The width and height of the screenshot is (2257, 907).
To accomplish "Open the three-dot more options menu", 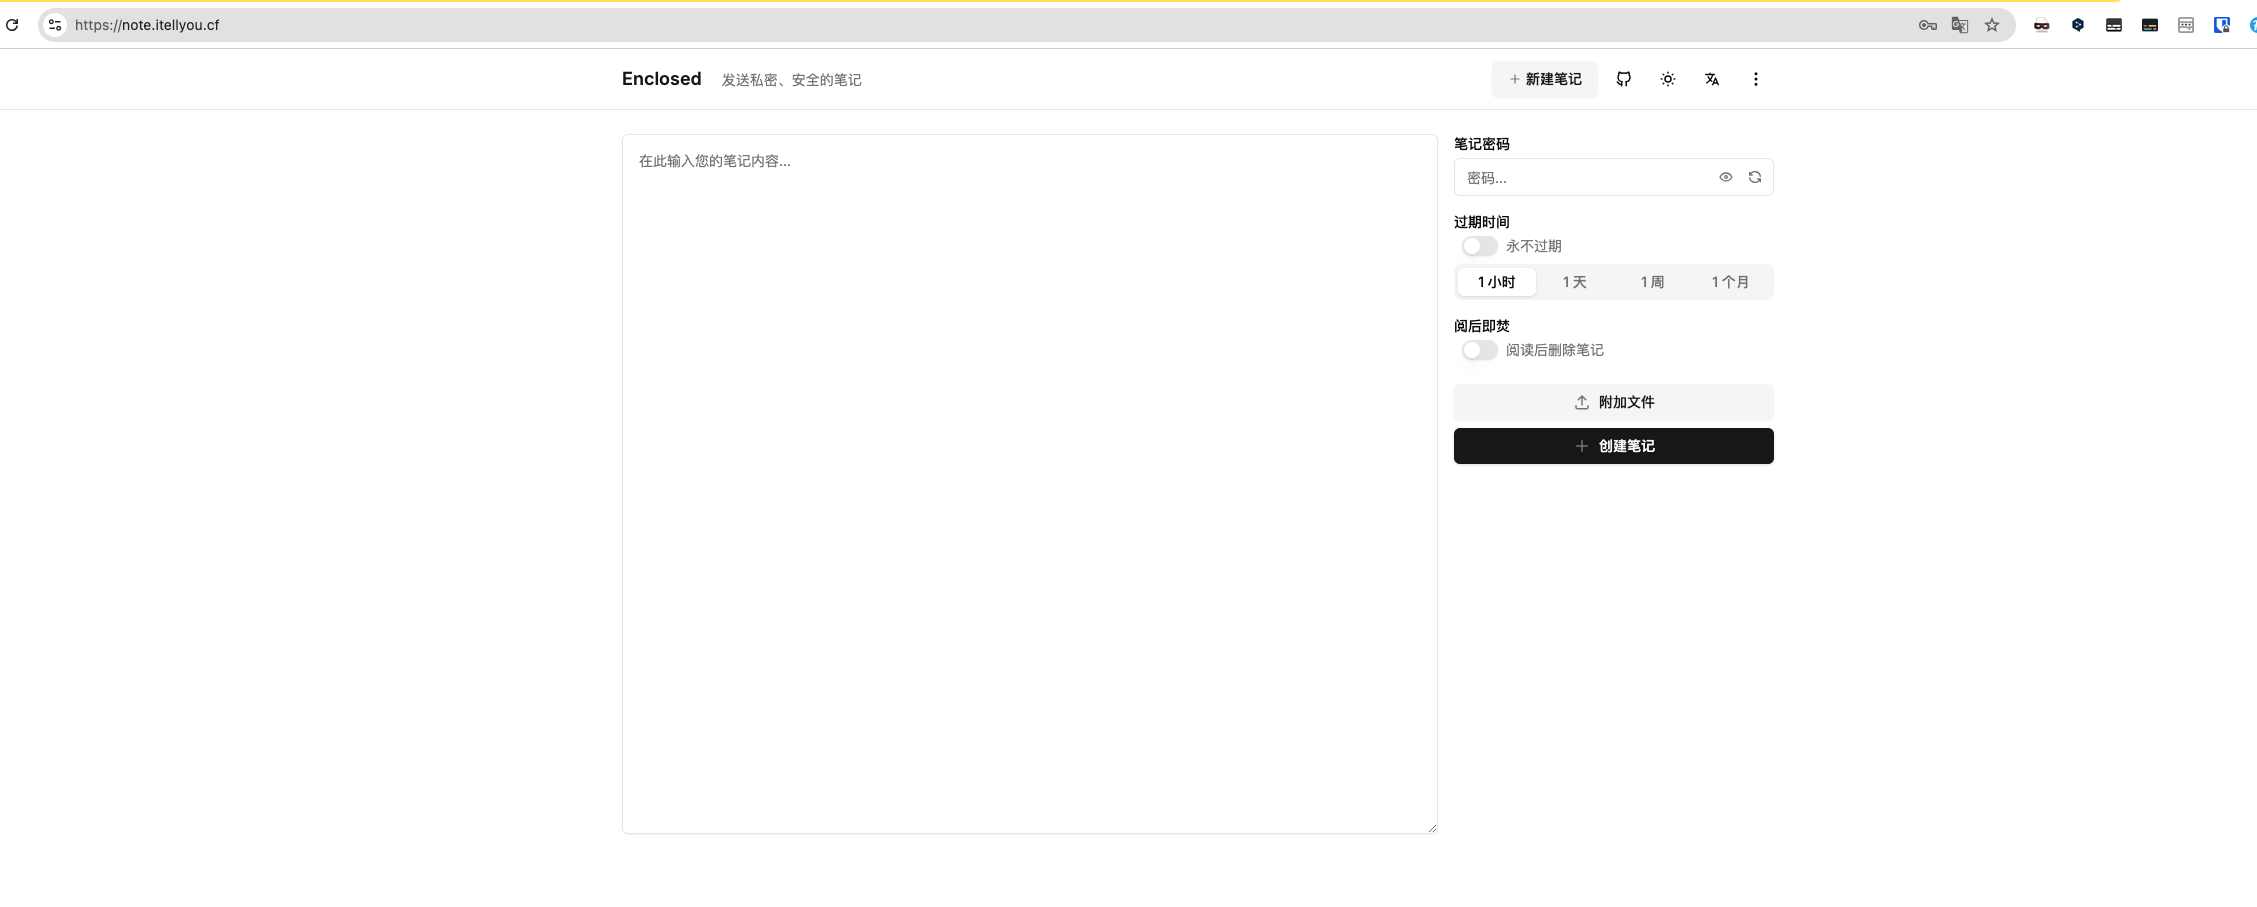I will 1755,79.
